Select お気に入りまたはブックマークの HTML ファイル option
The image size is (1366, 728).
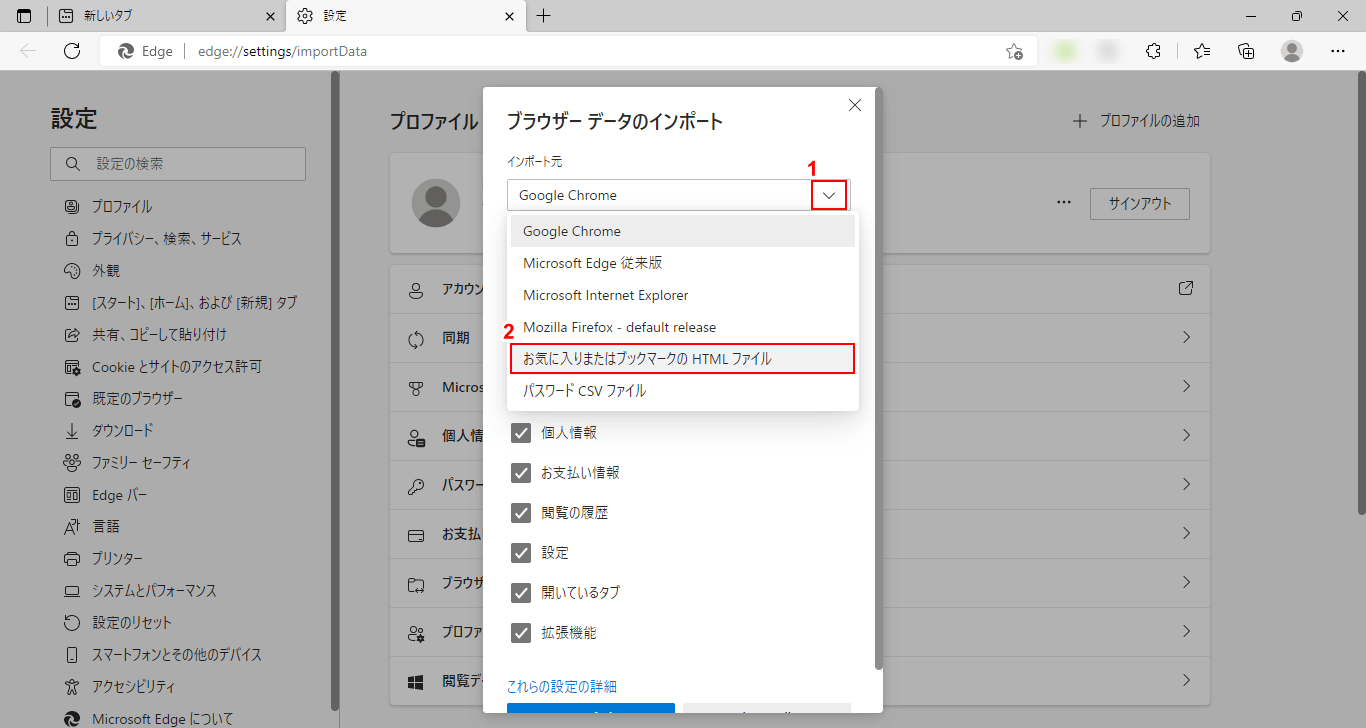pos(683,359)
